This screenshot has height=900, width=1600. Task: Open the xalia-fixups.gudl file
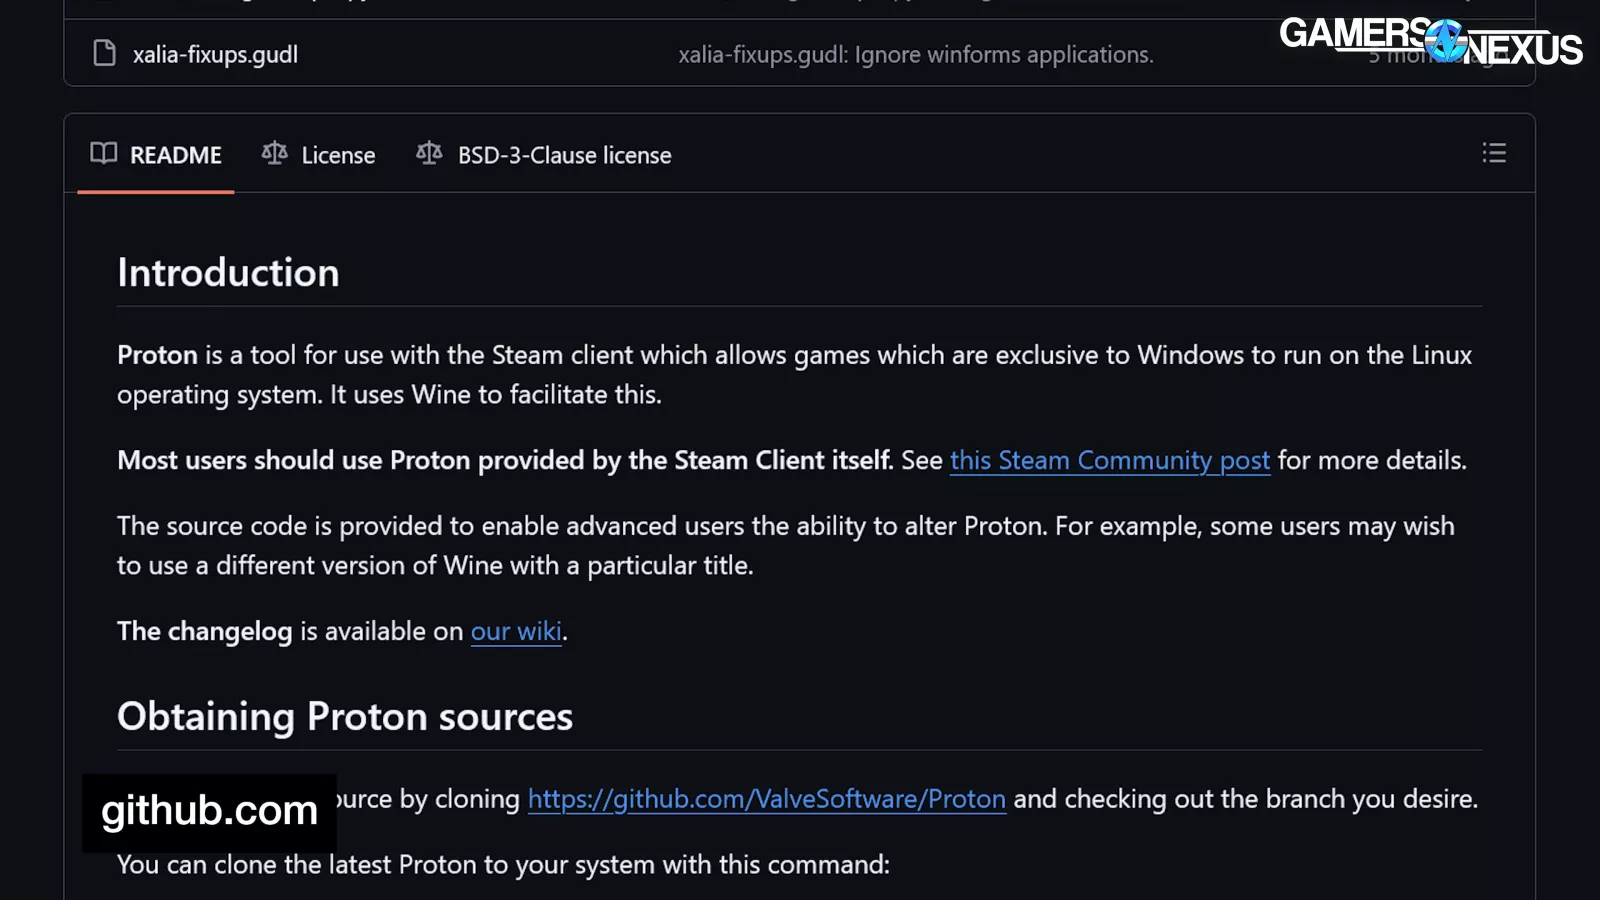tap(215, 54)
